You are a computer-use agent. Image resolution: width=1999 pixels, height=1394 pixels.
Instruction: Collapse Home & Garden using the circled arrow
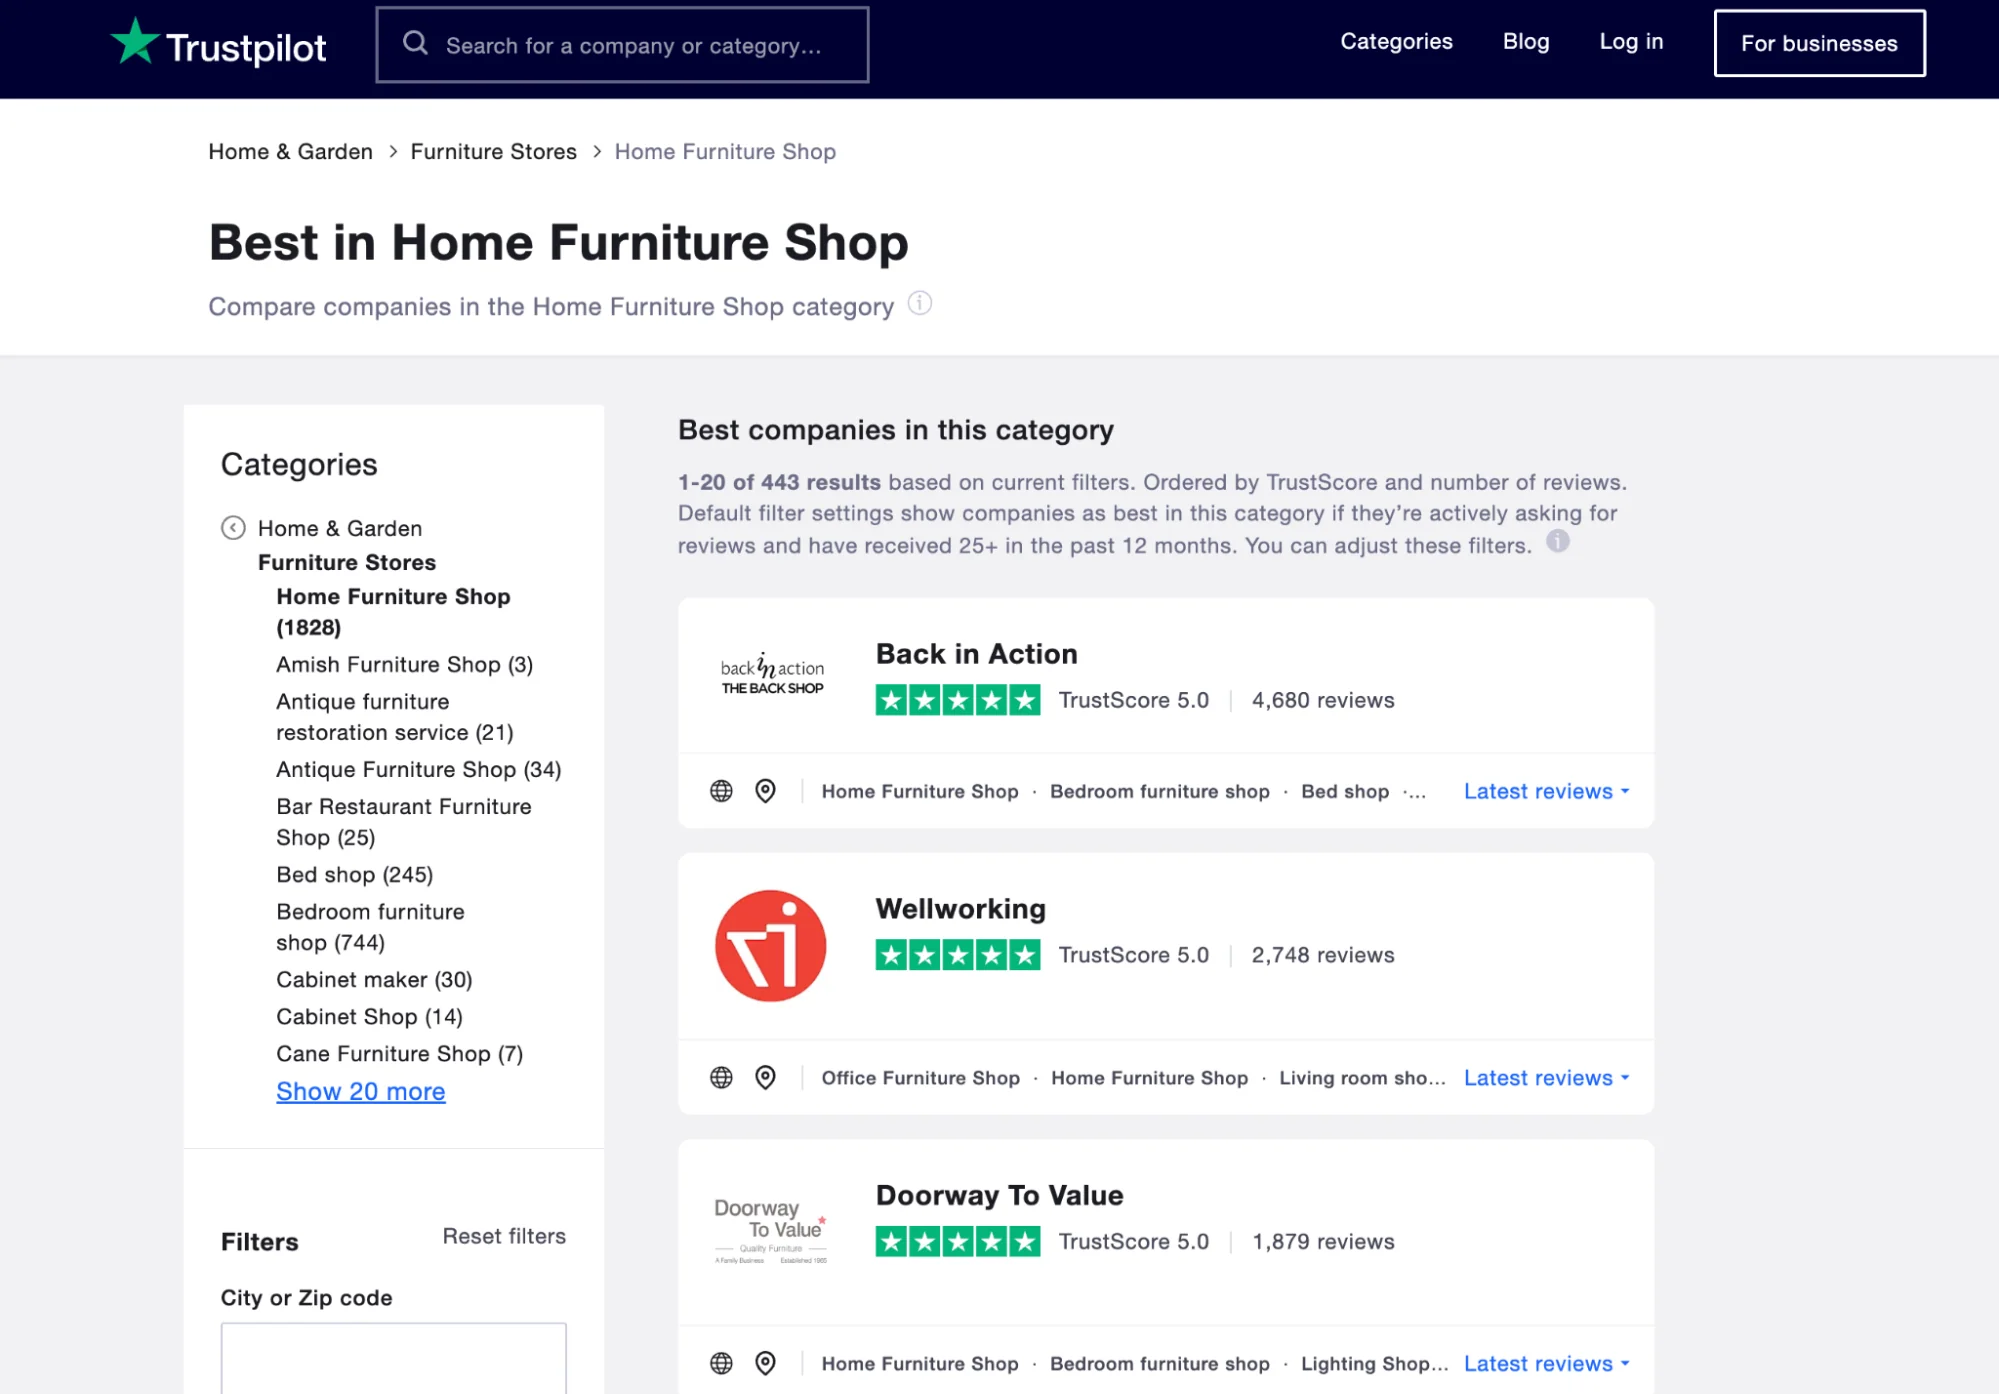tap(232, 528)
